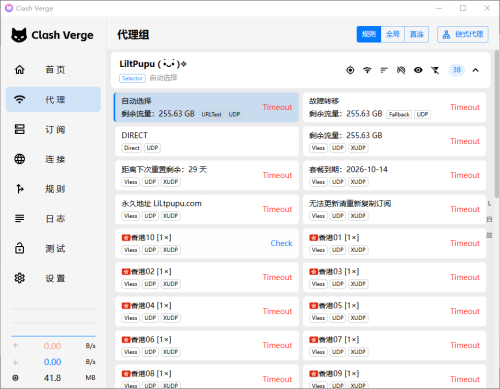The image size is (500, 389).
Task: Change sort order with the sort lines icon
Action: [384, 70]
